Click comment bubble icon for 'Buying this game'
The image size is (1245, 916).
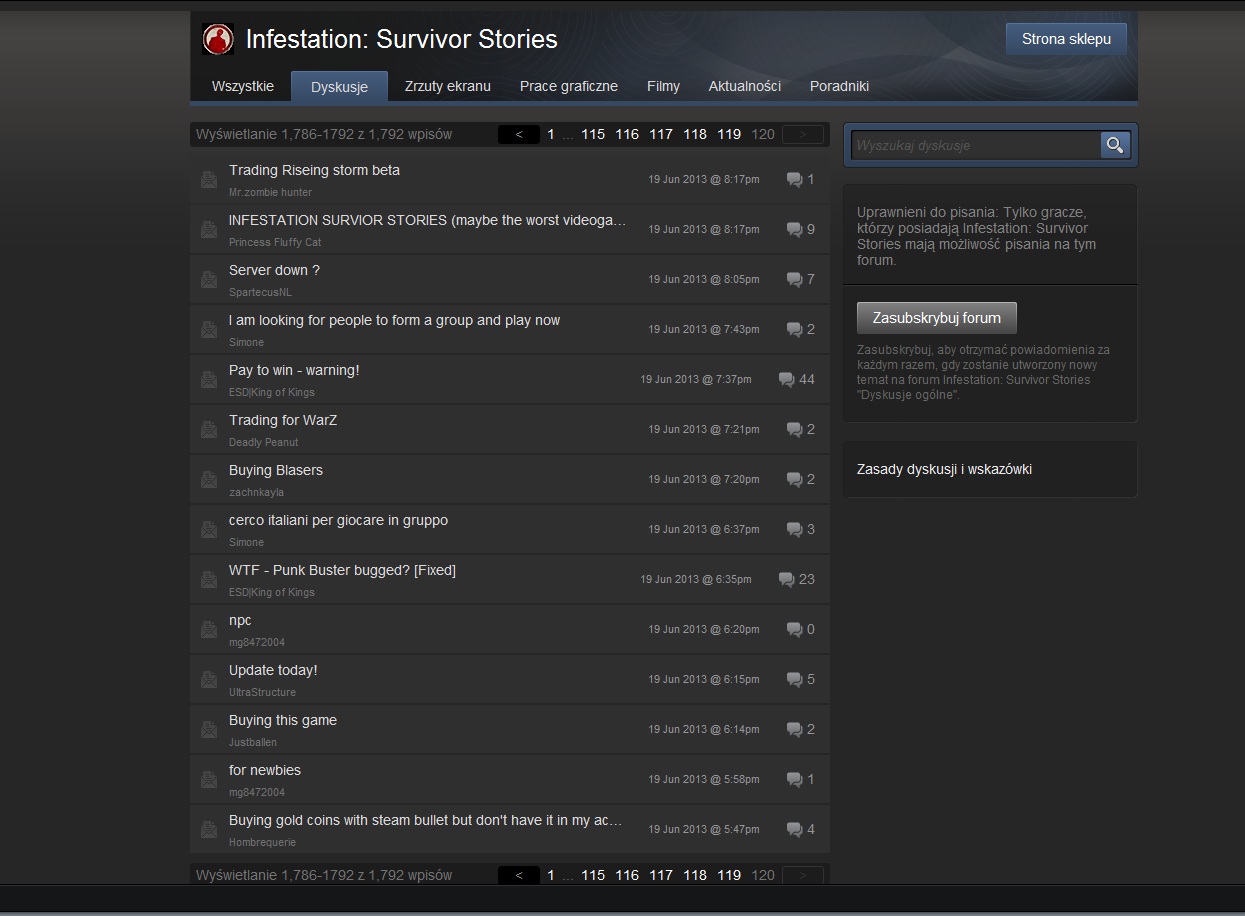(x=794, y=730)
